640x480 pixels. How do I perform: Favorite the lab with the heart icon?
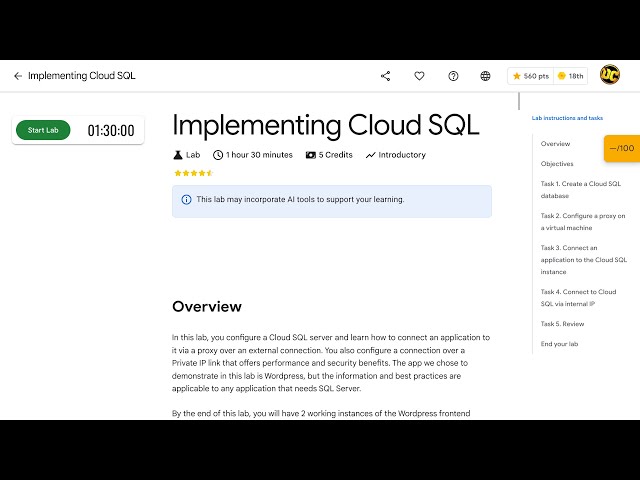(x=419, y=76)
